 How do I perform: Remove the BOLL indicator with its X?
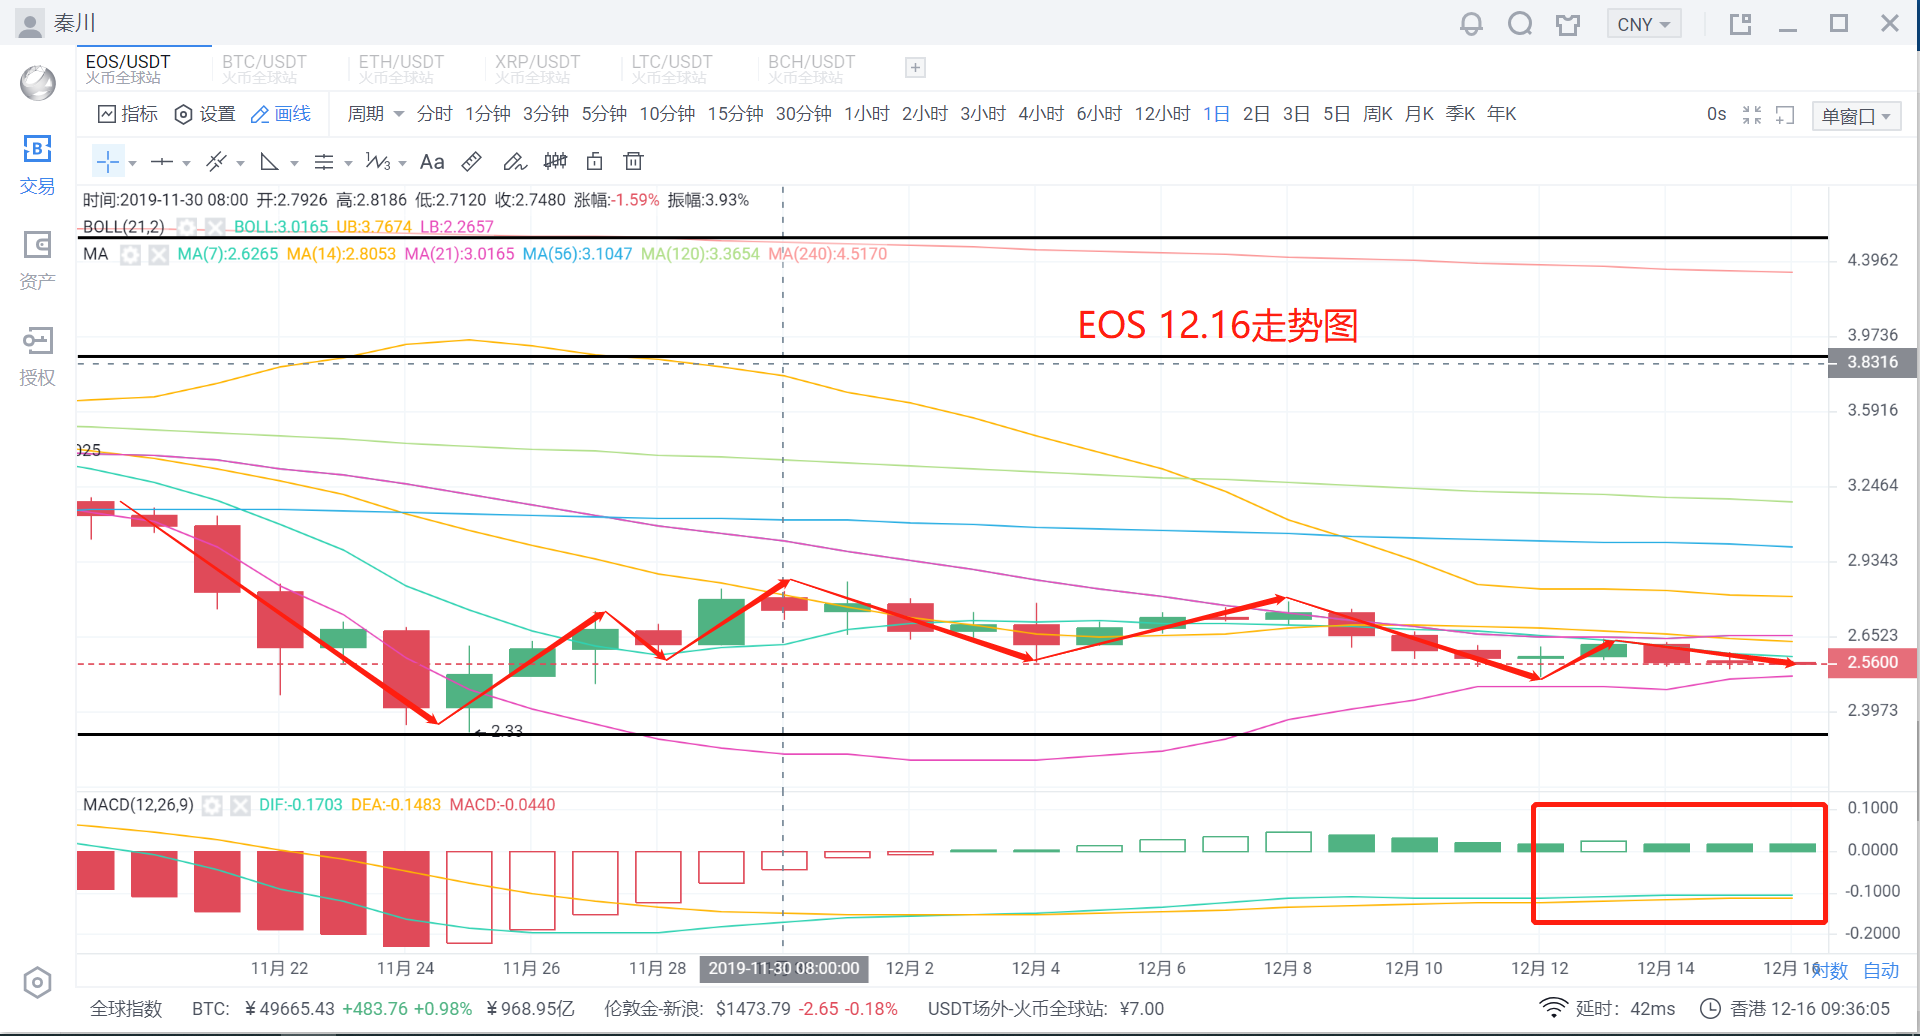click(x=214, y=227)
